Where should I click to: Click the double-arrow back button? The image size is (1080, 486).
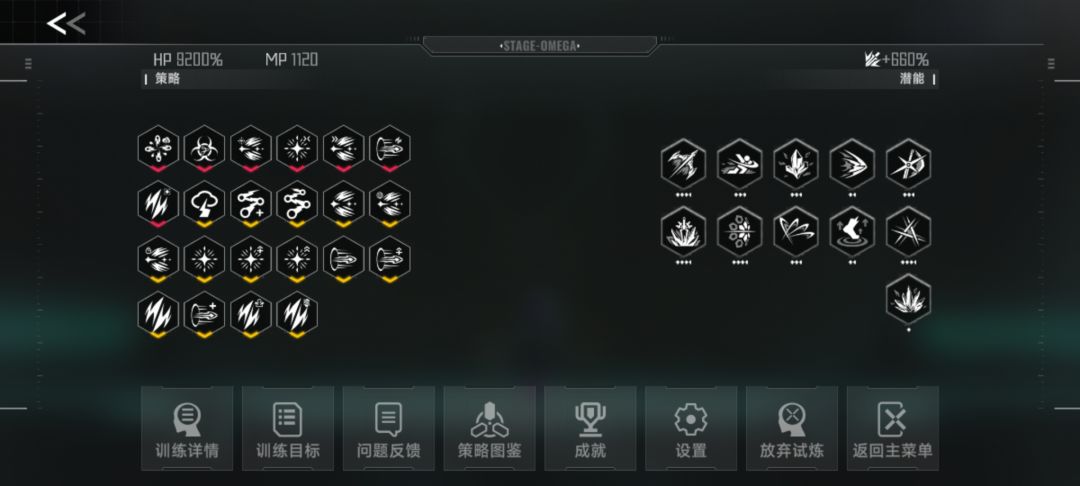click(x=66, y=24)
